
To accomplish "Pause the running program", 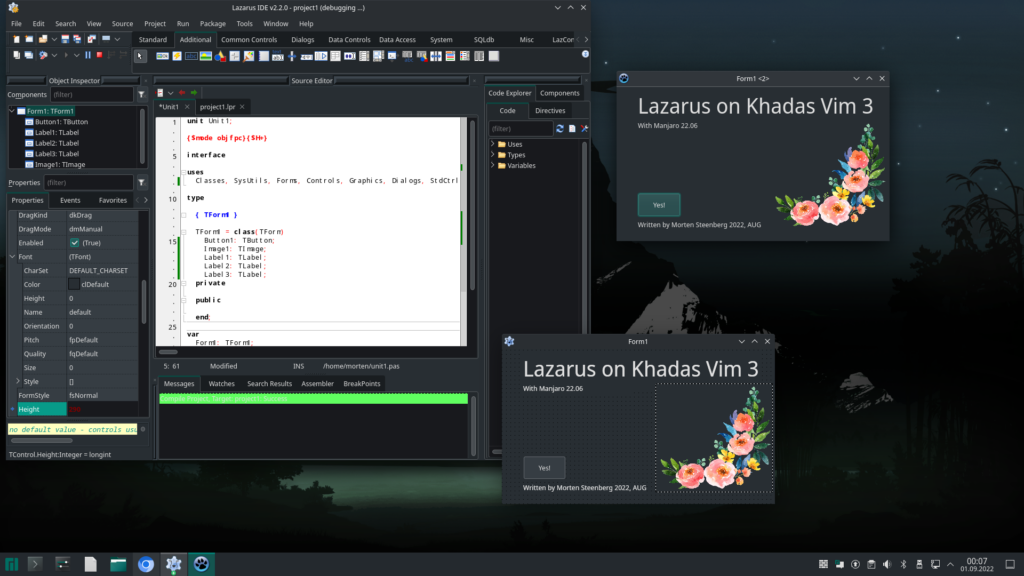I will click(88, 56).
